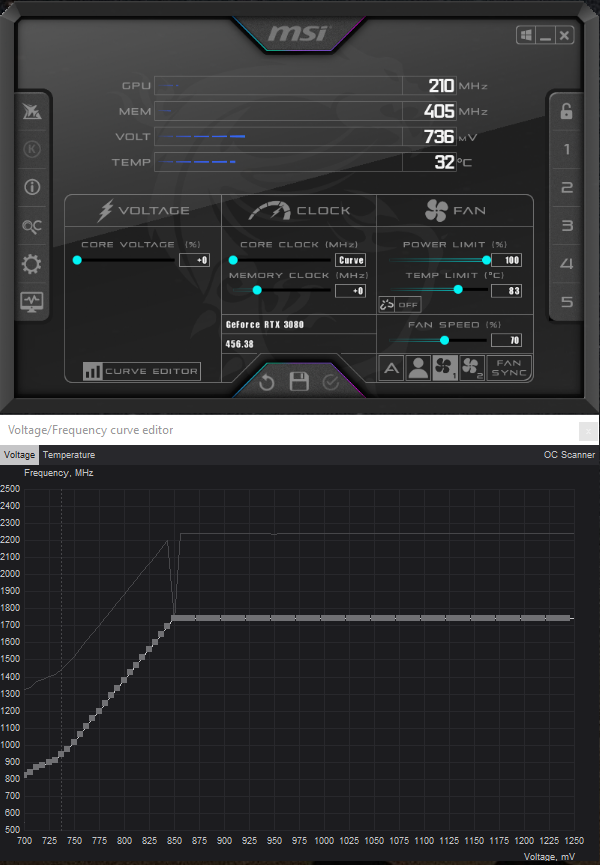The height and width of the screenshot is (865, 600).
Task: Toggle the profile lock icon
Action: point(566,111)
